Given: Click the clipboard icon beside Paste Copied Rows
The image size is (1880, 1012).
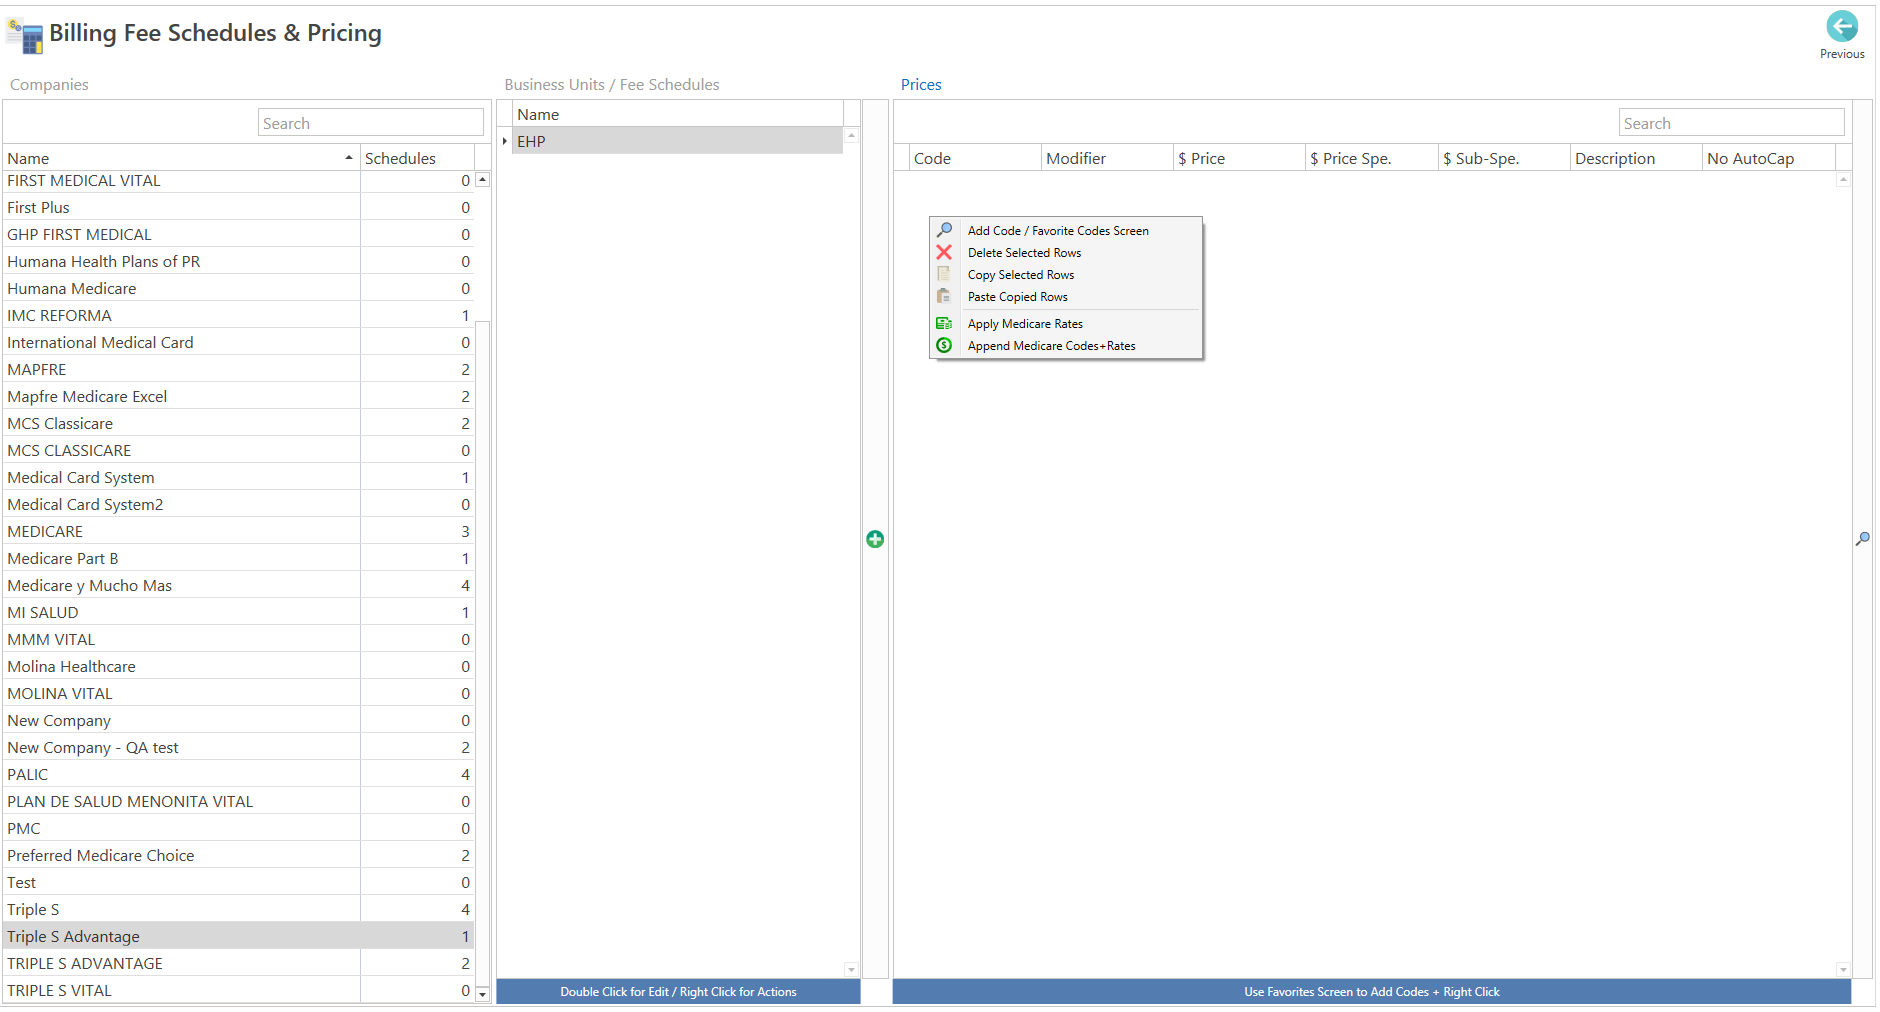Looking at the screenshot, I should pyautogui.click(x=944, y=296).
